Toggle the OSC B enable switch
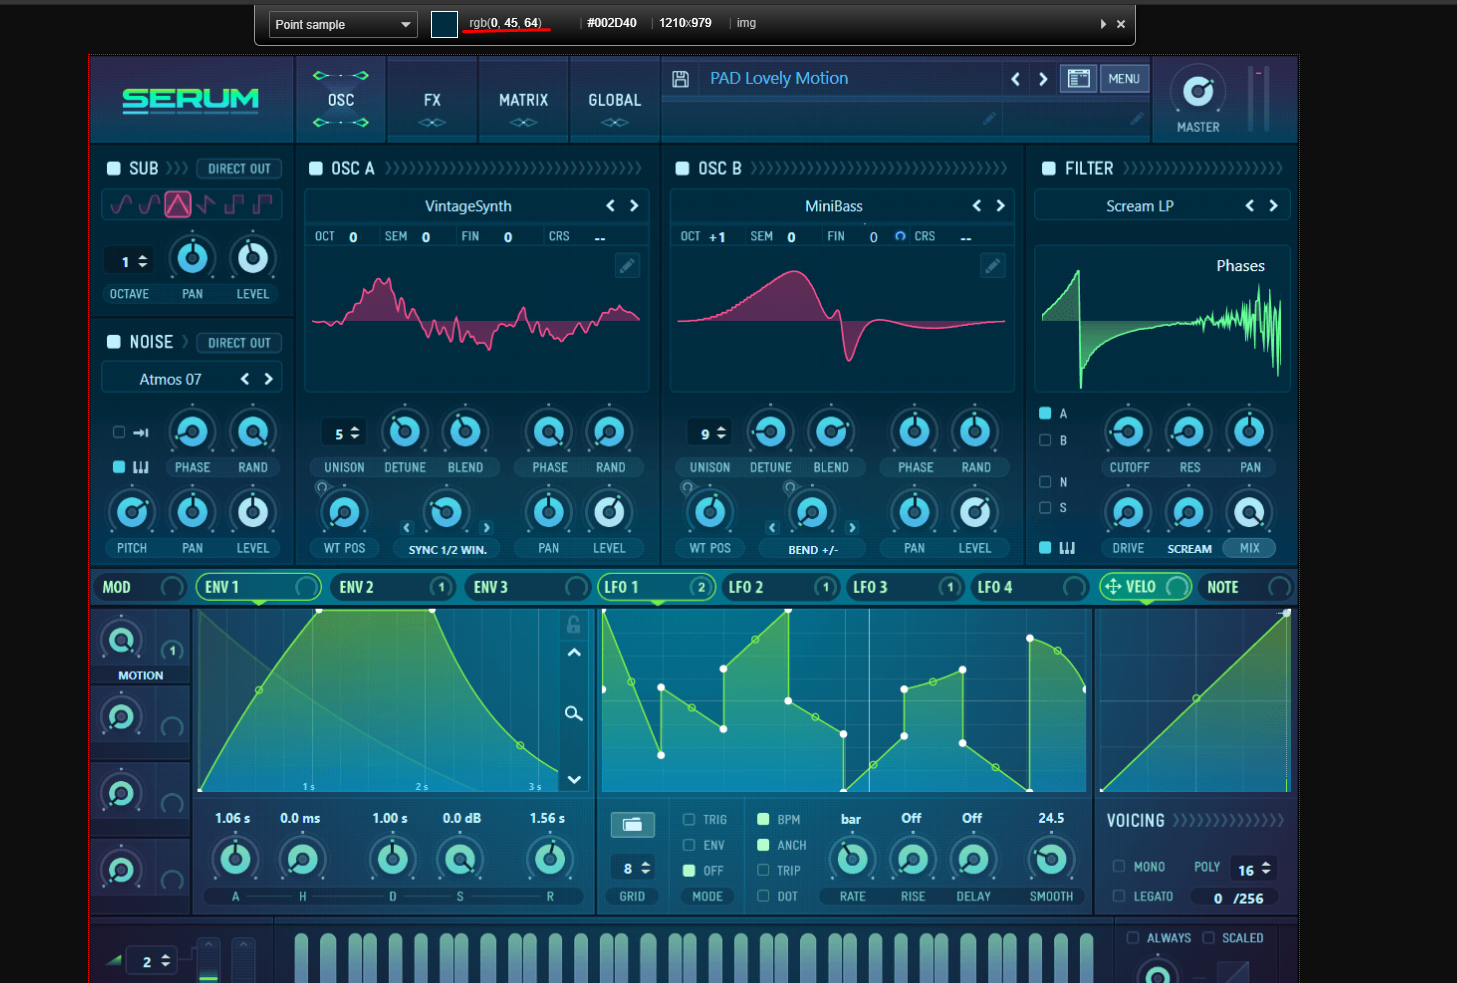Image resolution: width=1457 pixels, height=983 pixels. [x=682, y=169]
